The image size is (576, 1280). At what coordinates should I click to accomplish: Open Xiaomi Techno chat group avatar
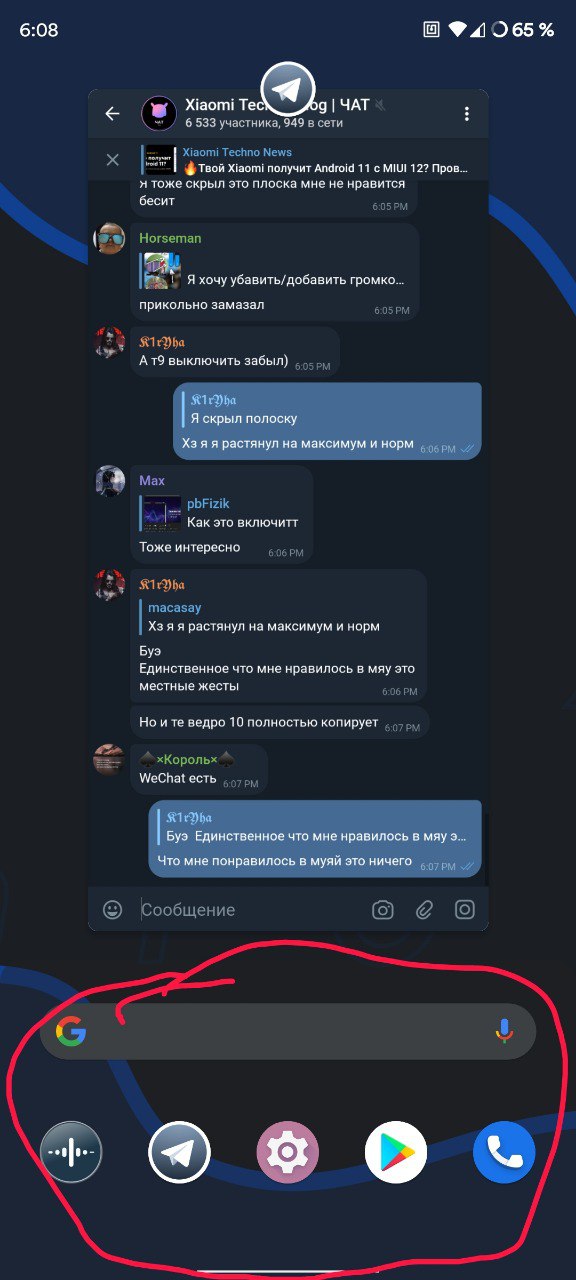(x=158, y=114)
